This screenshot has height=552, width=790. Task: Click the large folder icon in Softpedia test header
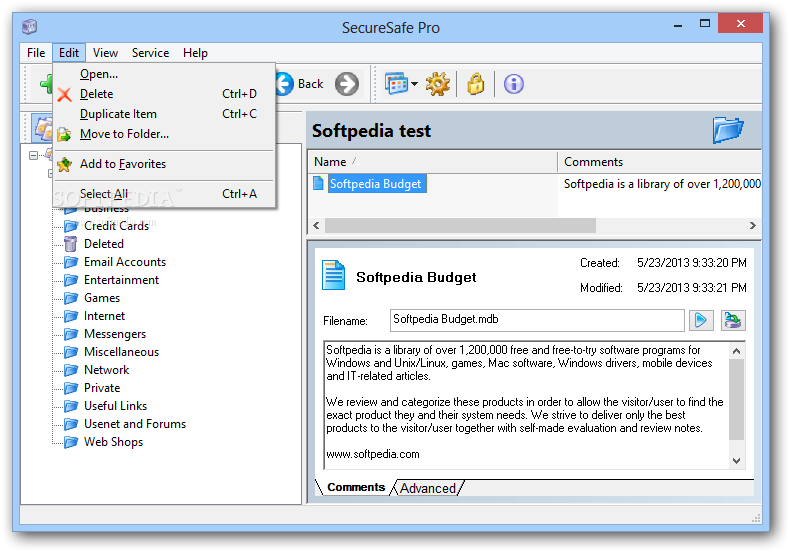728,130
